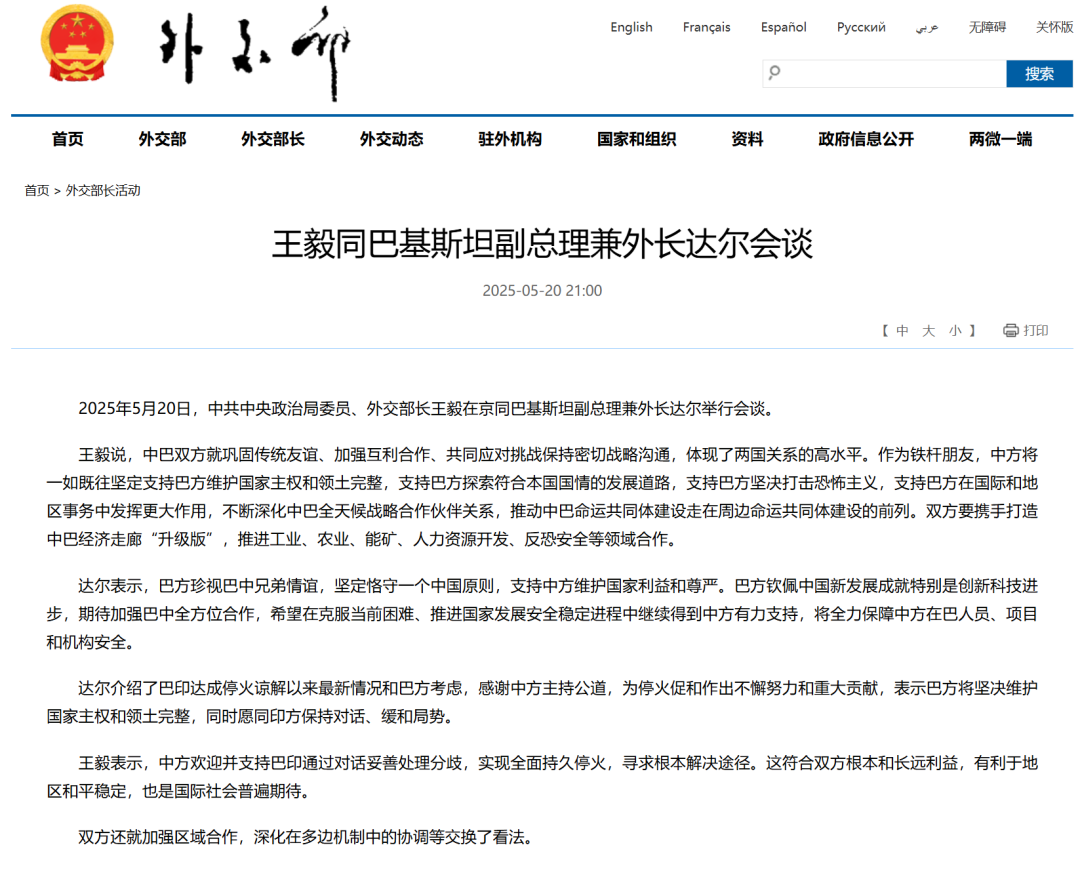Open the Arabic language version
Viewport: 1080px width, 881px height.
click(x=927, y=27)
